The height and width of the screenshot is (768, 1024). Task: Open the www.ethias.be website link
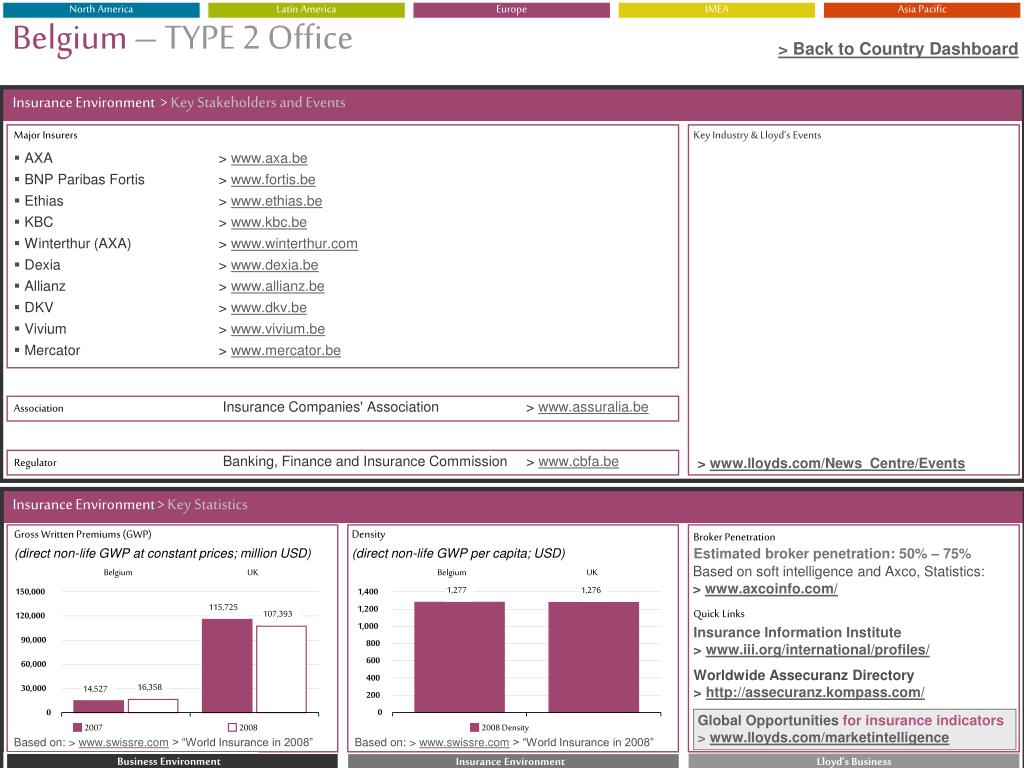point(276,201)
